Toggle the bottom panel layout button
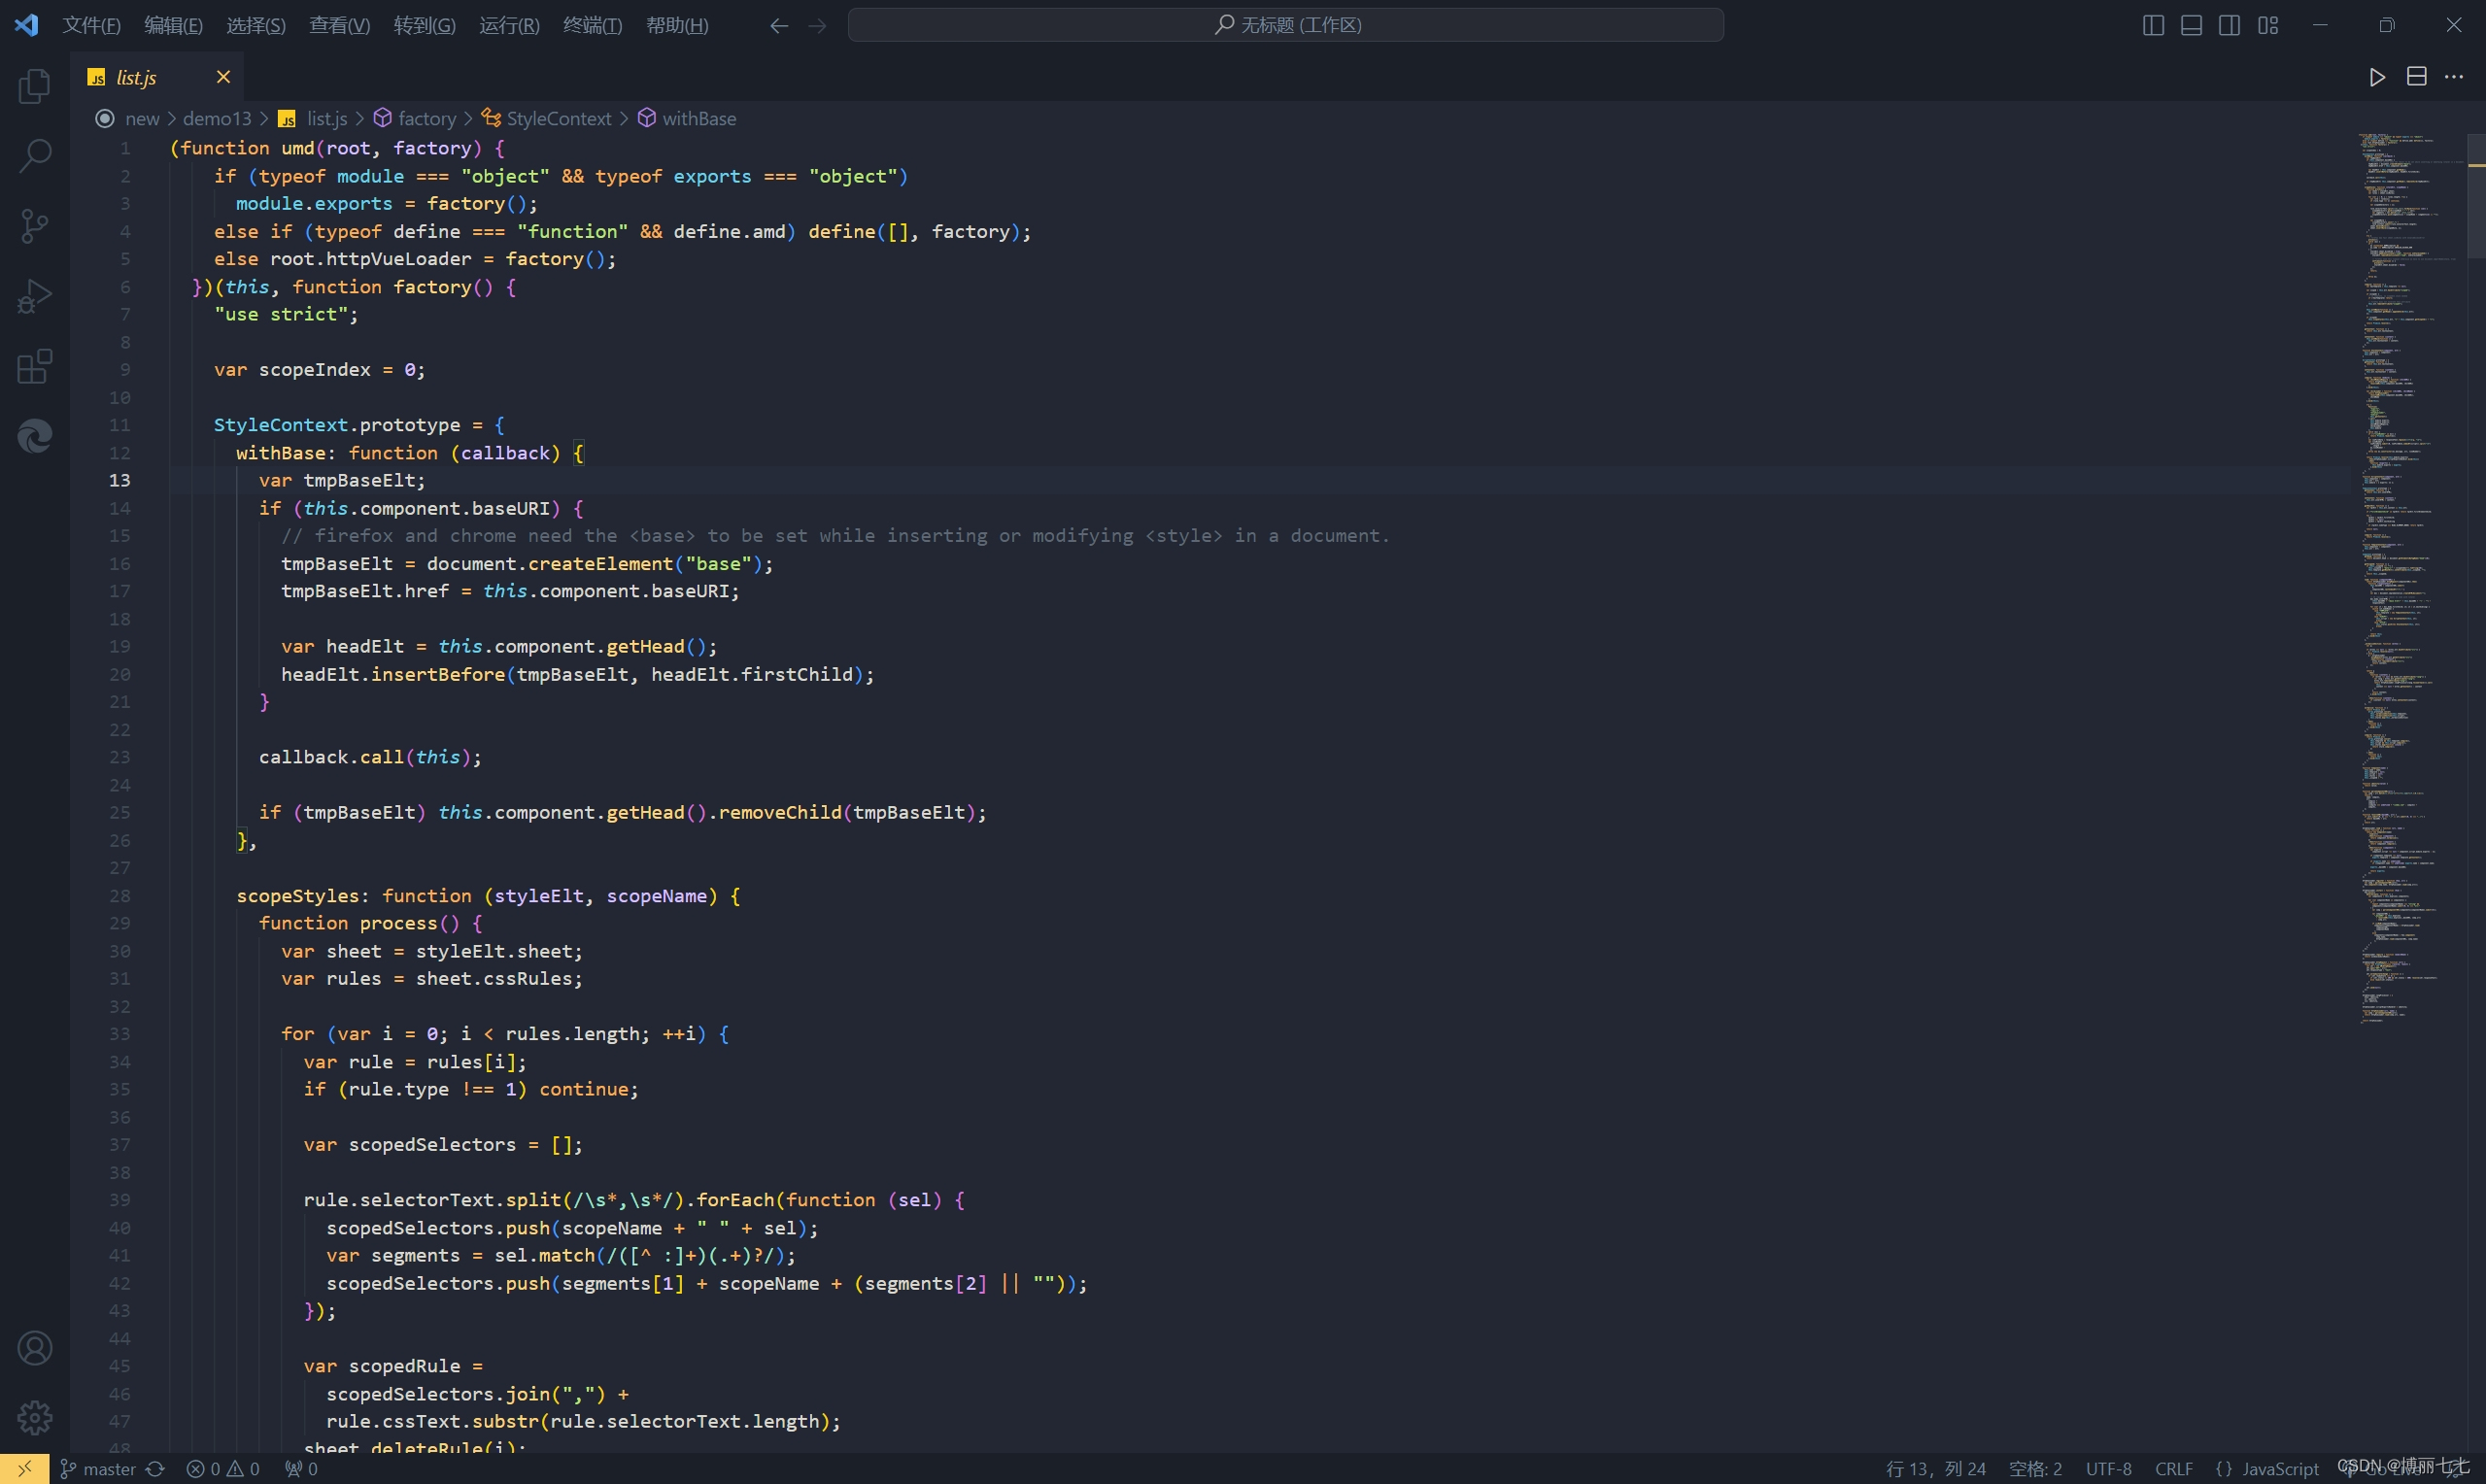2486x1484 pixels. pos(2191,25)
